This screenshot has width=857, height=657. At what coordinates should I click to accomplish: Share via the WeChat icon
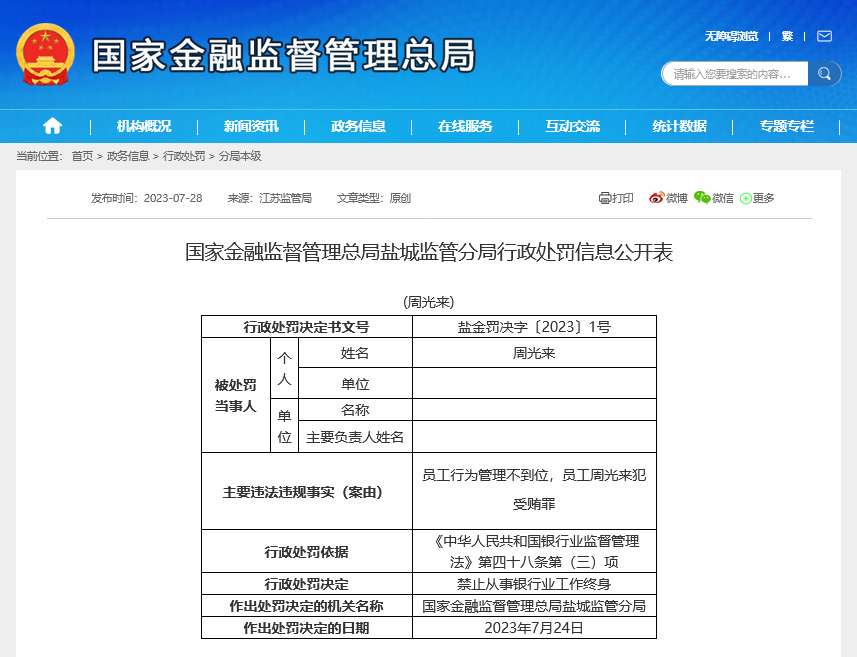click(x=702, y=197)
